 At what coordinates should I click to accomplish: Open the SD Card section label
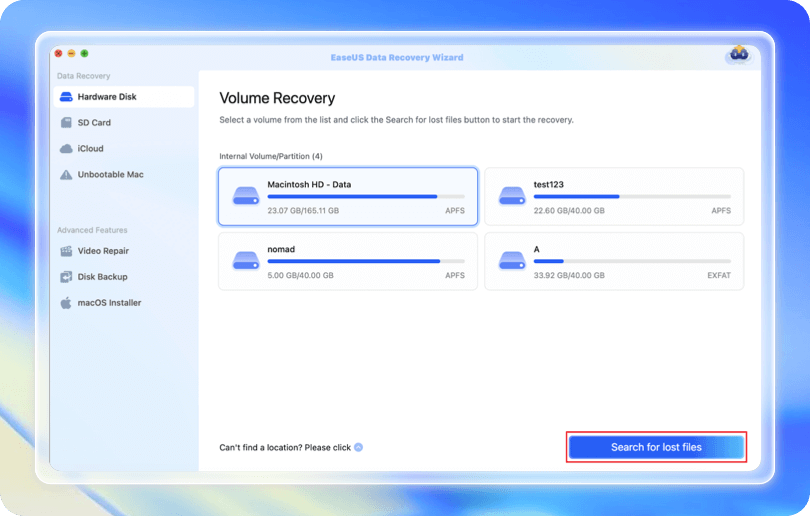(94, 123)
